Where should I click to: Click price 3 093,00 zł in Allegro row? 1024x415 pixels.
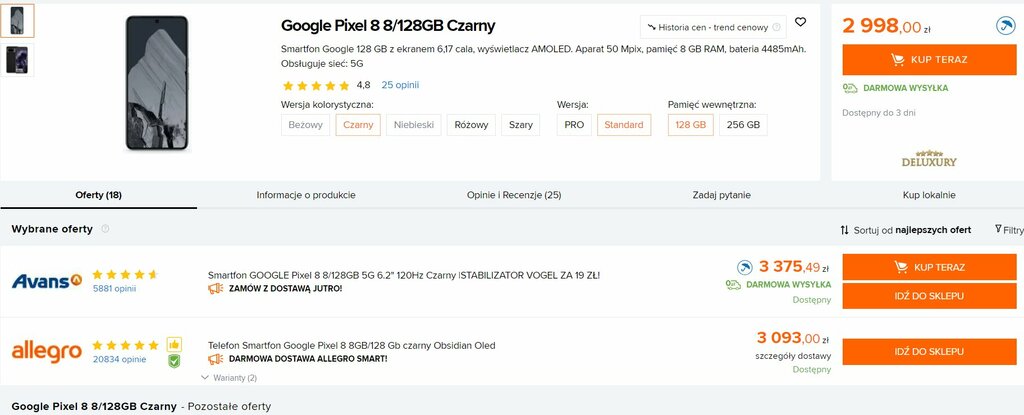click(x=793, y=338)
